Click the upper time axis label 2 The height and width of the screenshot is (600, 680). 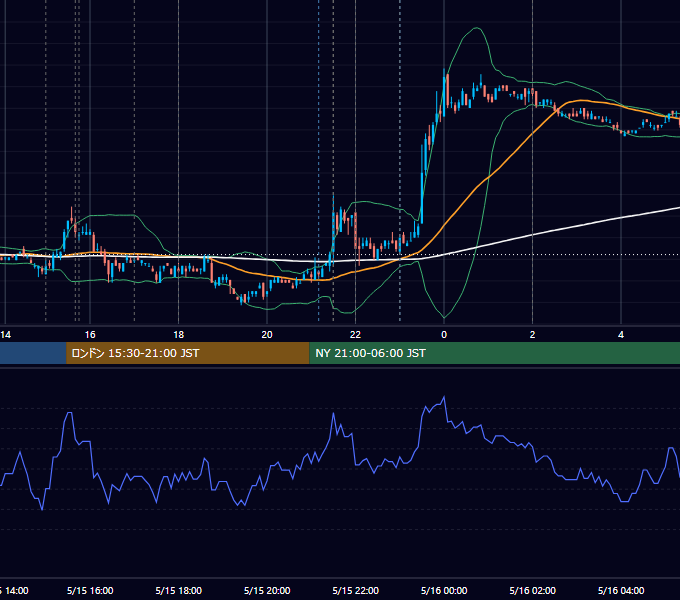point(532,335)
